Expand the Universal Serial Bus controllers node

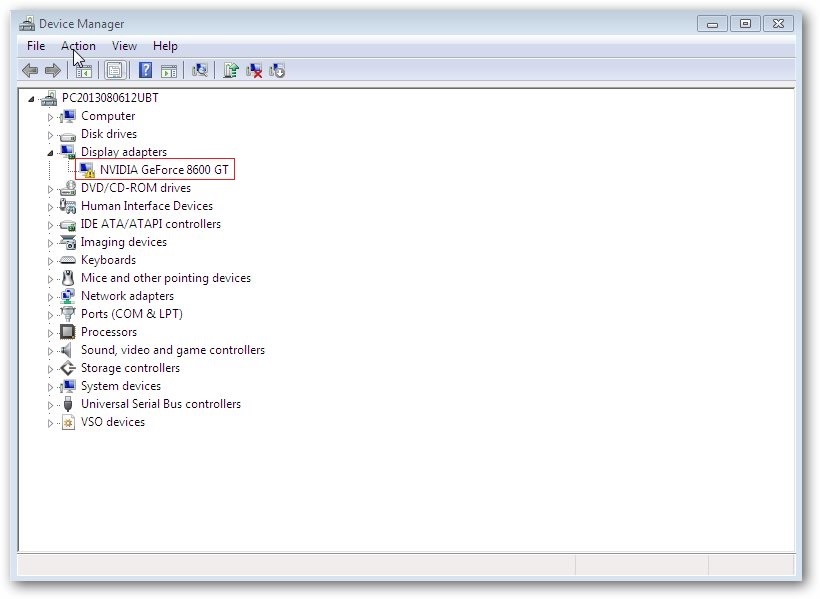click(x=50, y=405)
